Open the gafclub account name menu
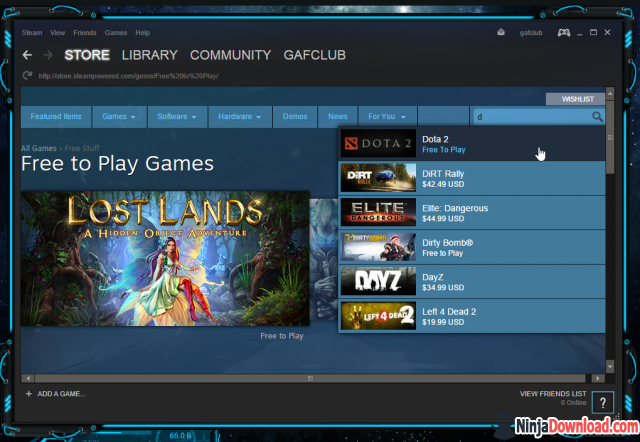Image resolution: width=640 pixels, height=442 pixels. 531,33
